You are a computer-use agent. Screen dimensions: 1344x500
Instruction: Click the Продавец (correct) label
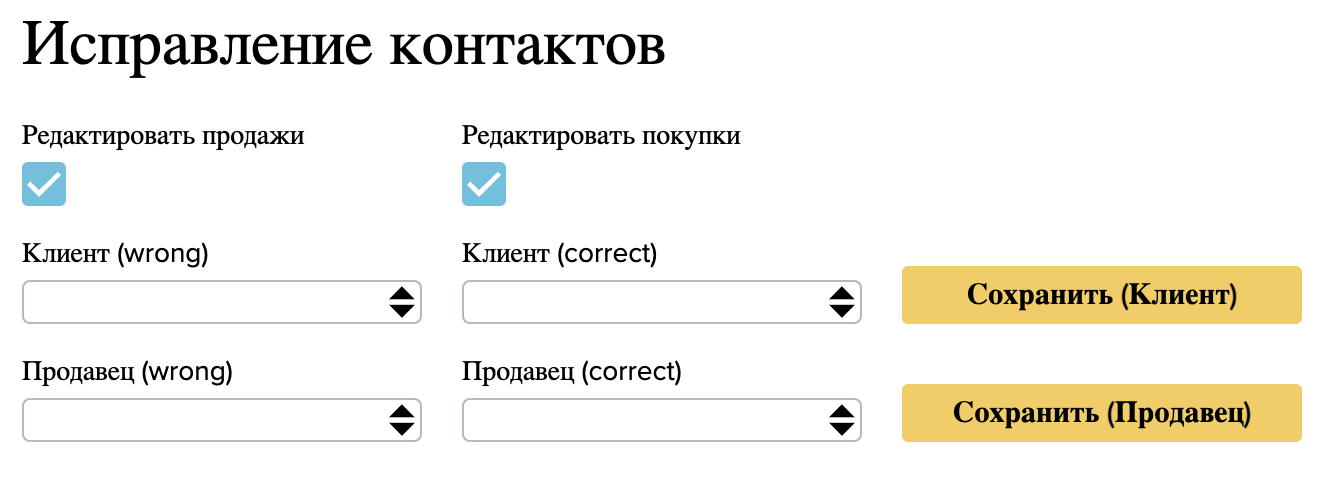tap(572, 372)
